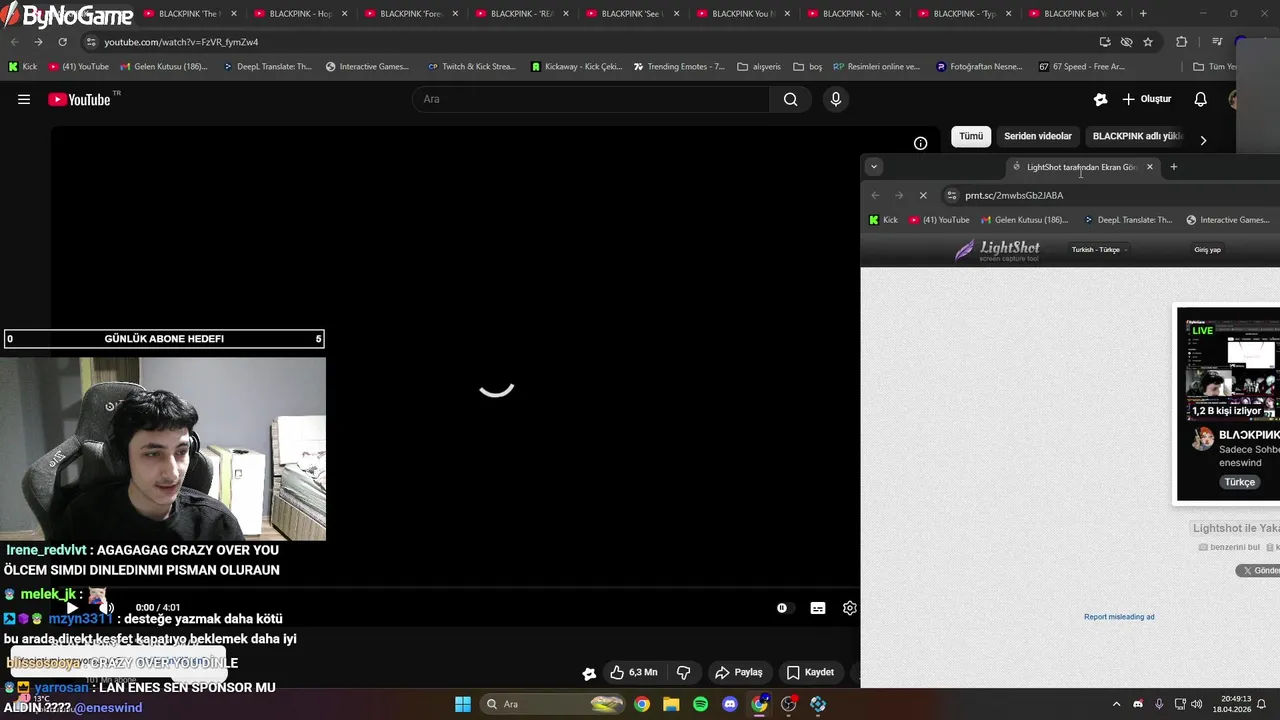Open a new tab in the main browser
Image resolution: width=1280 pixels, height=720 pixels.
[x=1143, y=14]
